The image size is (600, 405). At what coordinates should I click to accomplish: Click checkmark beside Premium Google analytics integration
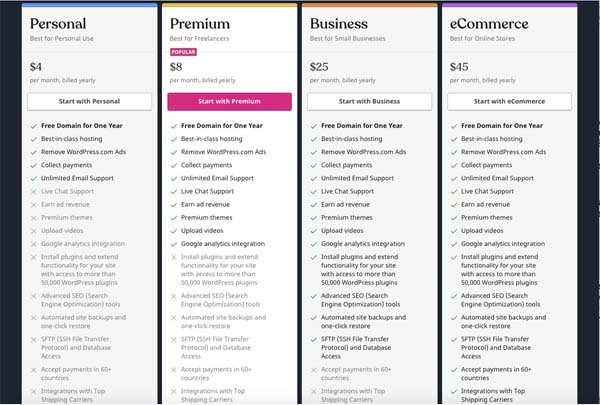174,244
